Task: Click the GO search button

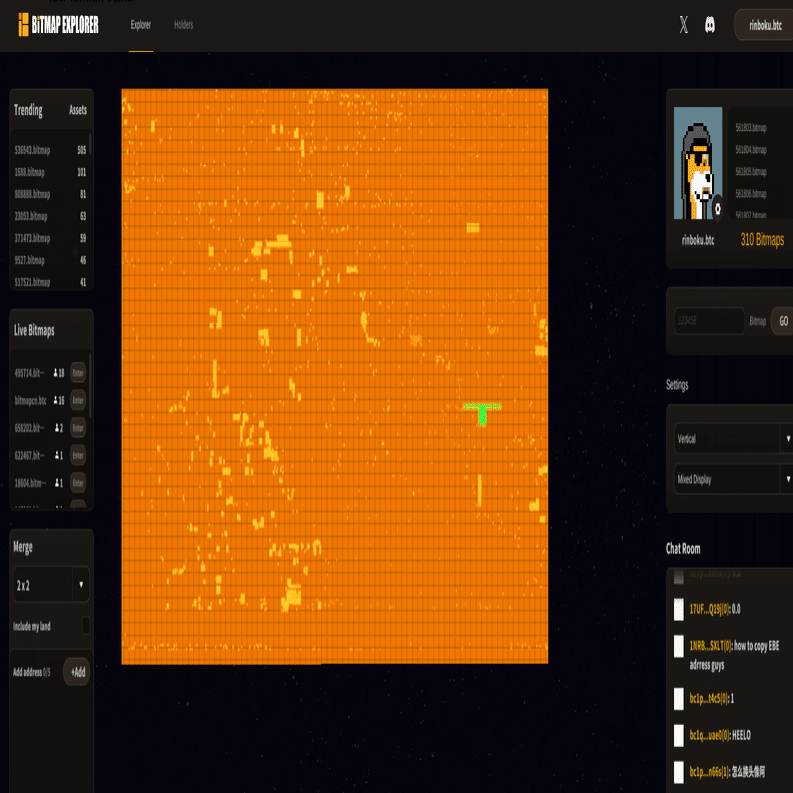Action: [x=783, y=321]
